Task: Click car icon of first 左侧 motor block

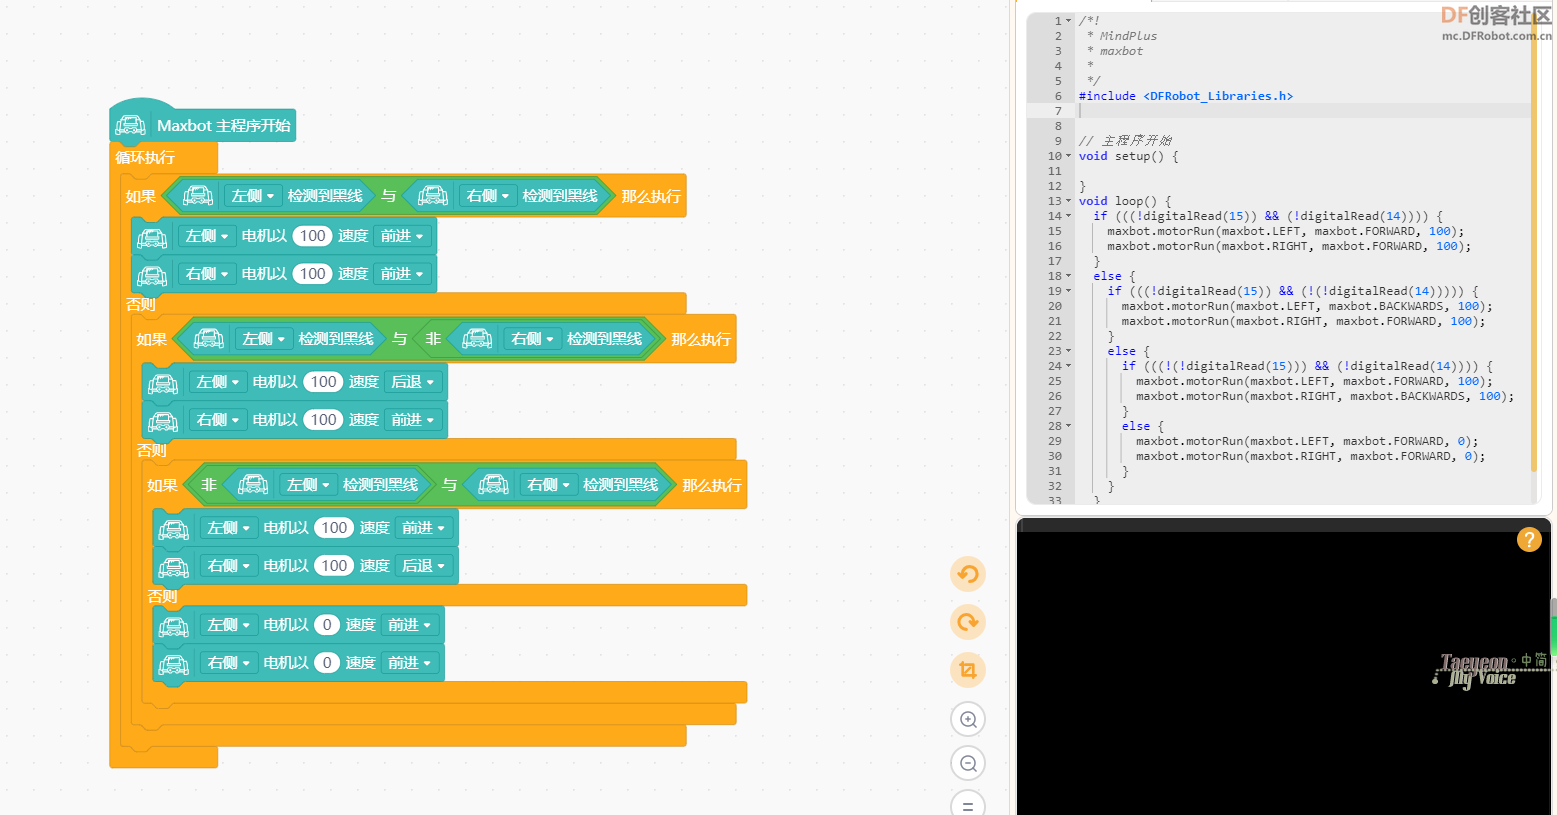Action: coord(152,237)
